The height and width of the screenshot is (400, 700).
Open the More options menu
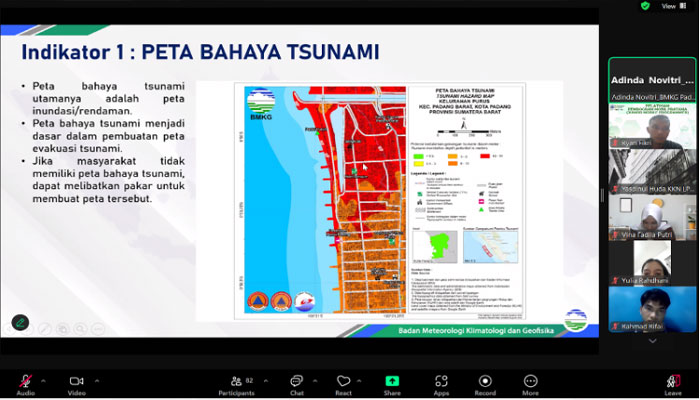tap(530, 383)
